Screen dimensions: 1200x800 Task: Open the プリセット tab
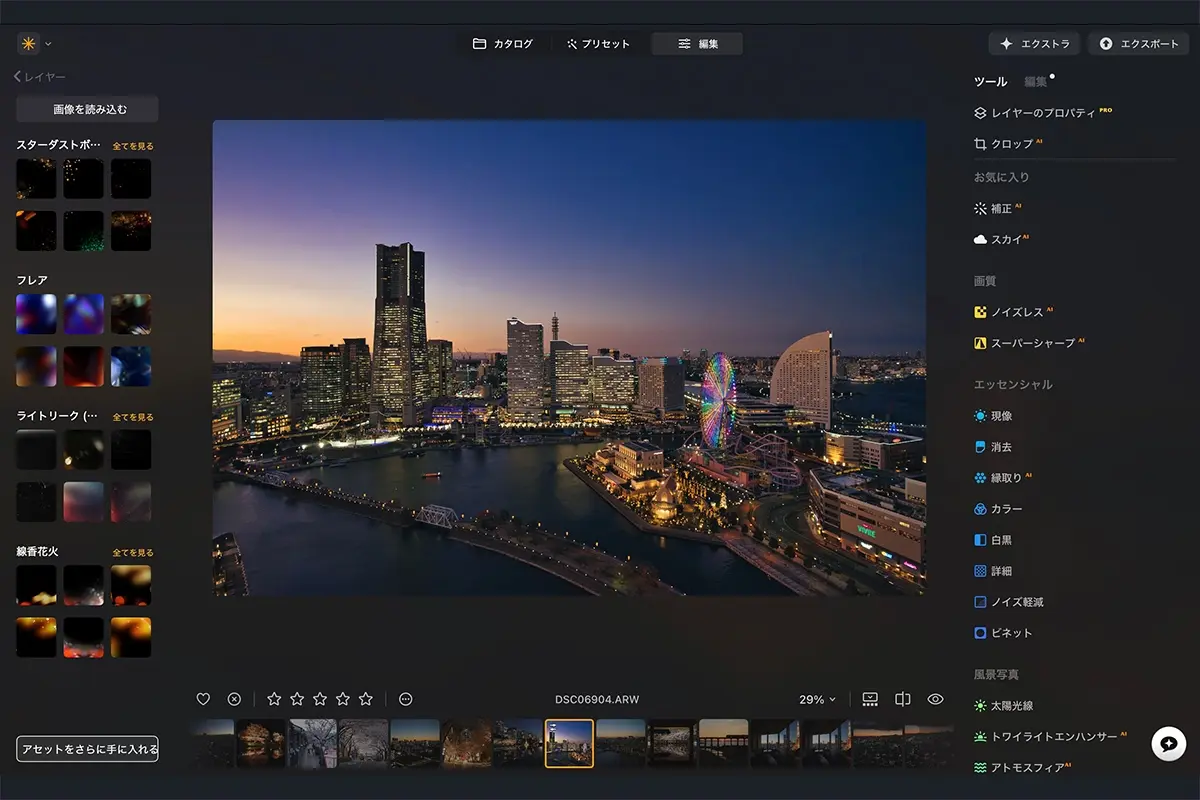598,44
